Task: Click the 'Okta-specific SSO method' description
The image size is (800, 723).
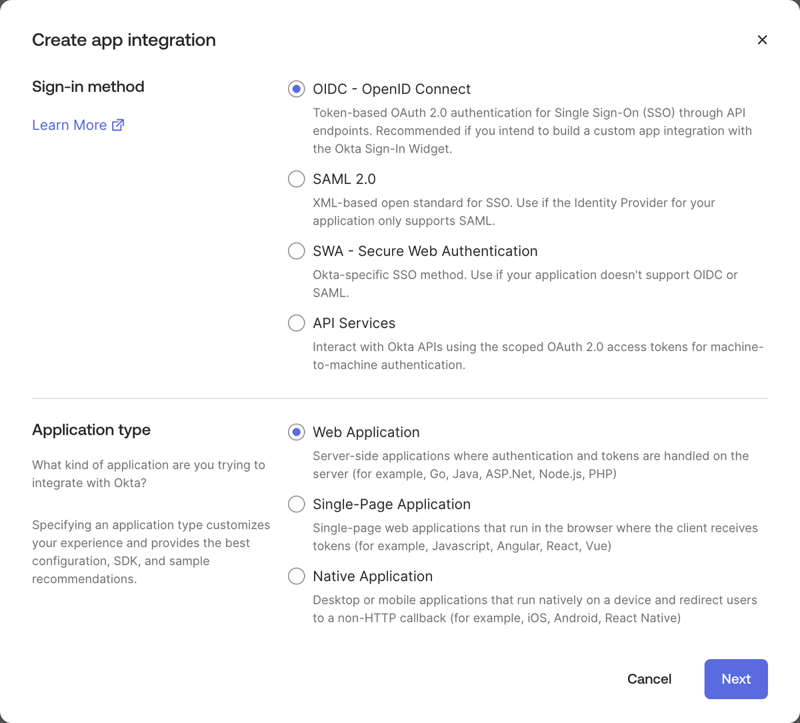Action: point(525,284)
